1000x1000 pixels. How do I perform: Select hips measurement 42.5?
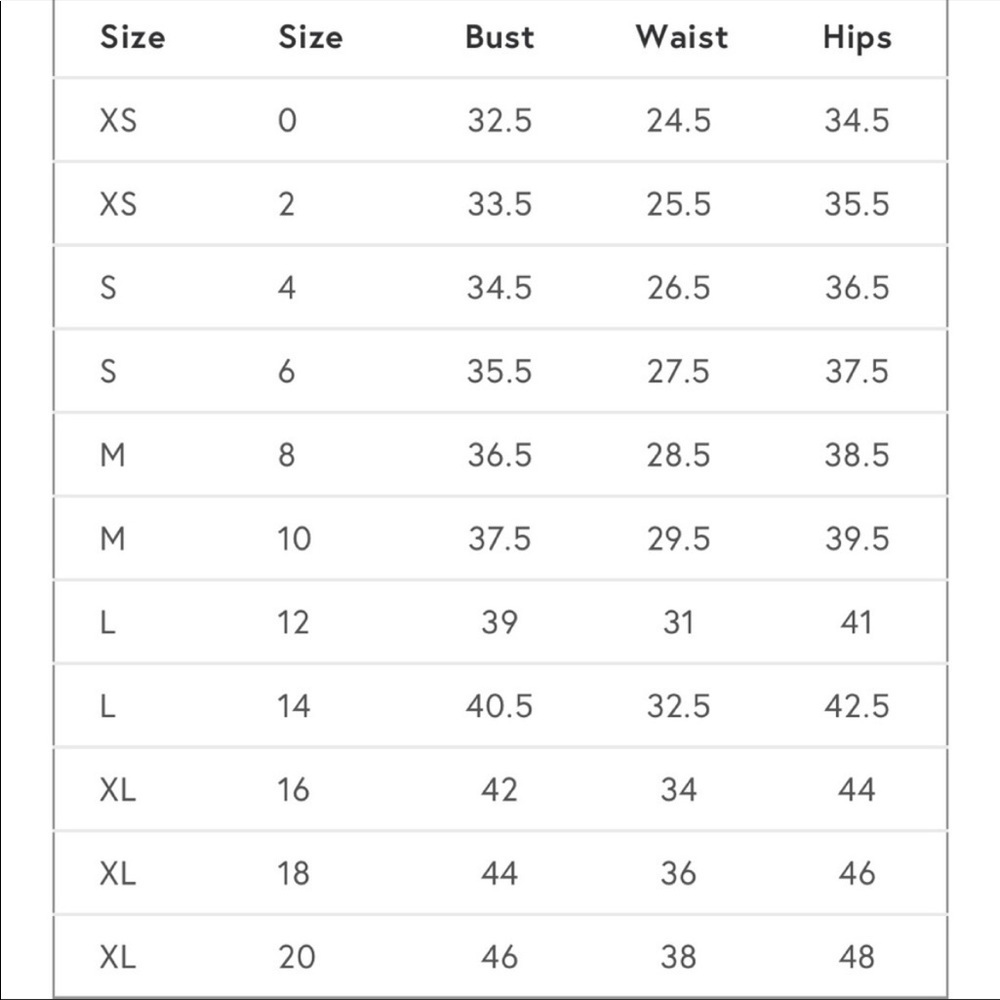click(x=857, y=706)
